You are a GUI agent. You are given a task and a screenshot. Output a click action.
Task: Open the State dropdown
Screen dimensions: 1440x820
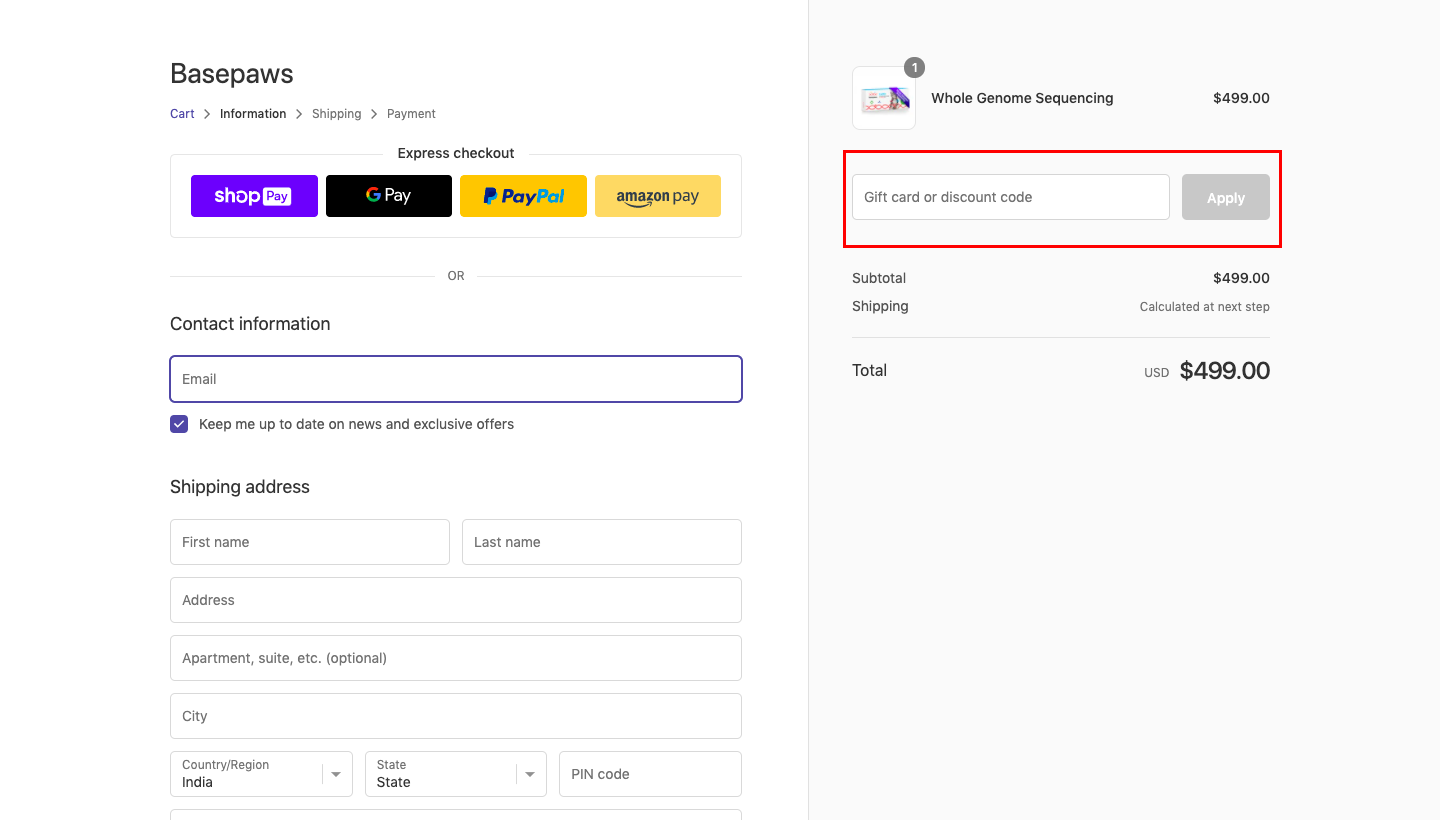(x=456, y=774)
